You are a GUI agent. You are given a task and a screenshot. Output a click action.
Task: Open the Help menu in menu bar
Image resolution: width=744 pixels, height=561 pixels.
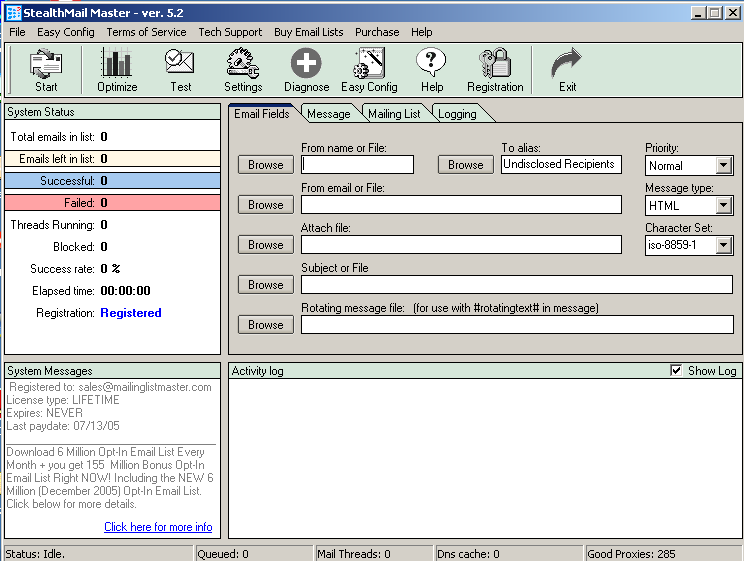tap(421, 32)
